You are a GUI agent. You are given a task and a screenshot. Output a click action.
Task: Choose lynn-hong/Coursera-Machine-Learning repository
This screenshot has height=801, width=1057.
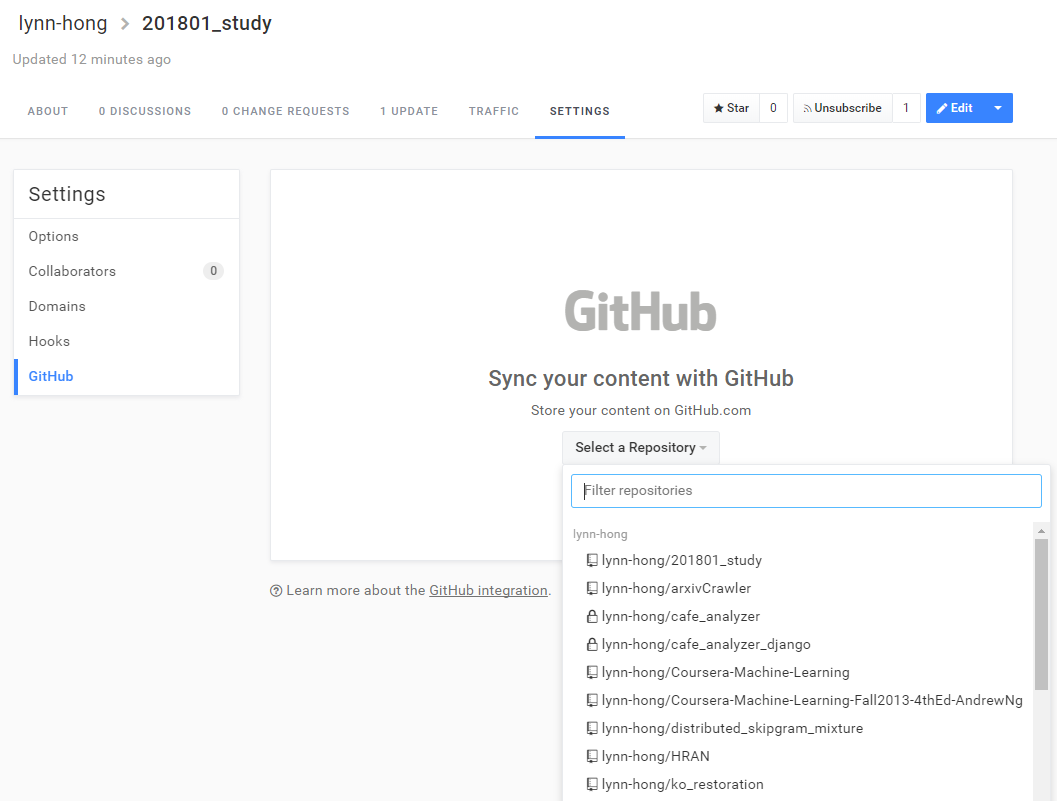pos(725,672)
